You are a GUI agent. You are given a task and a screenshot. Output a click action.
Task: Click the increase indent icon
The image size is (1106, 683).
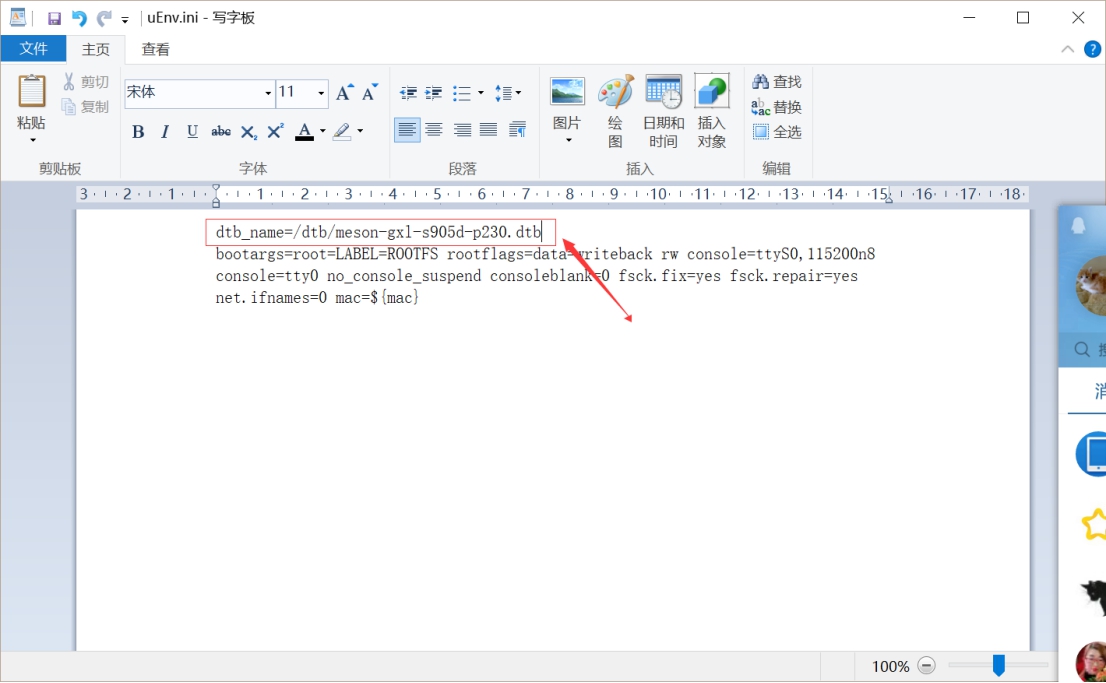pyautogui.click(x=433, y=92)
